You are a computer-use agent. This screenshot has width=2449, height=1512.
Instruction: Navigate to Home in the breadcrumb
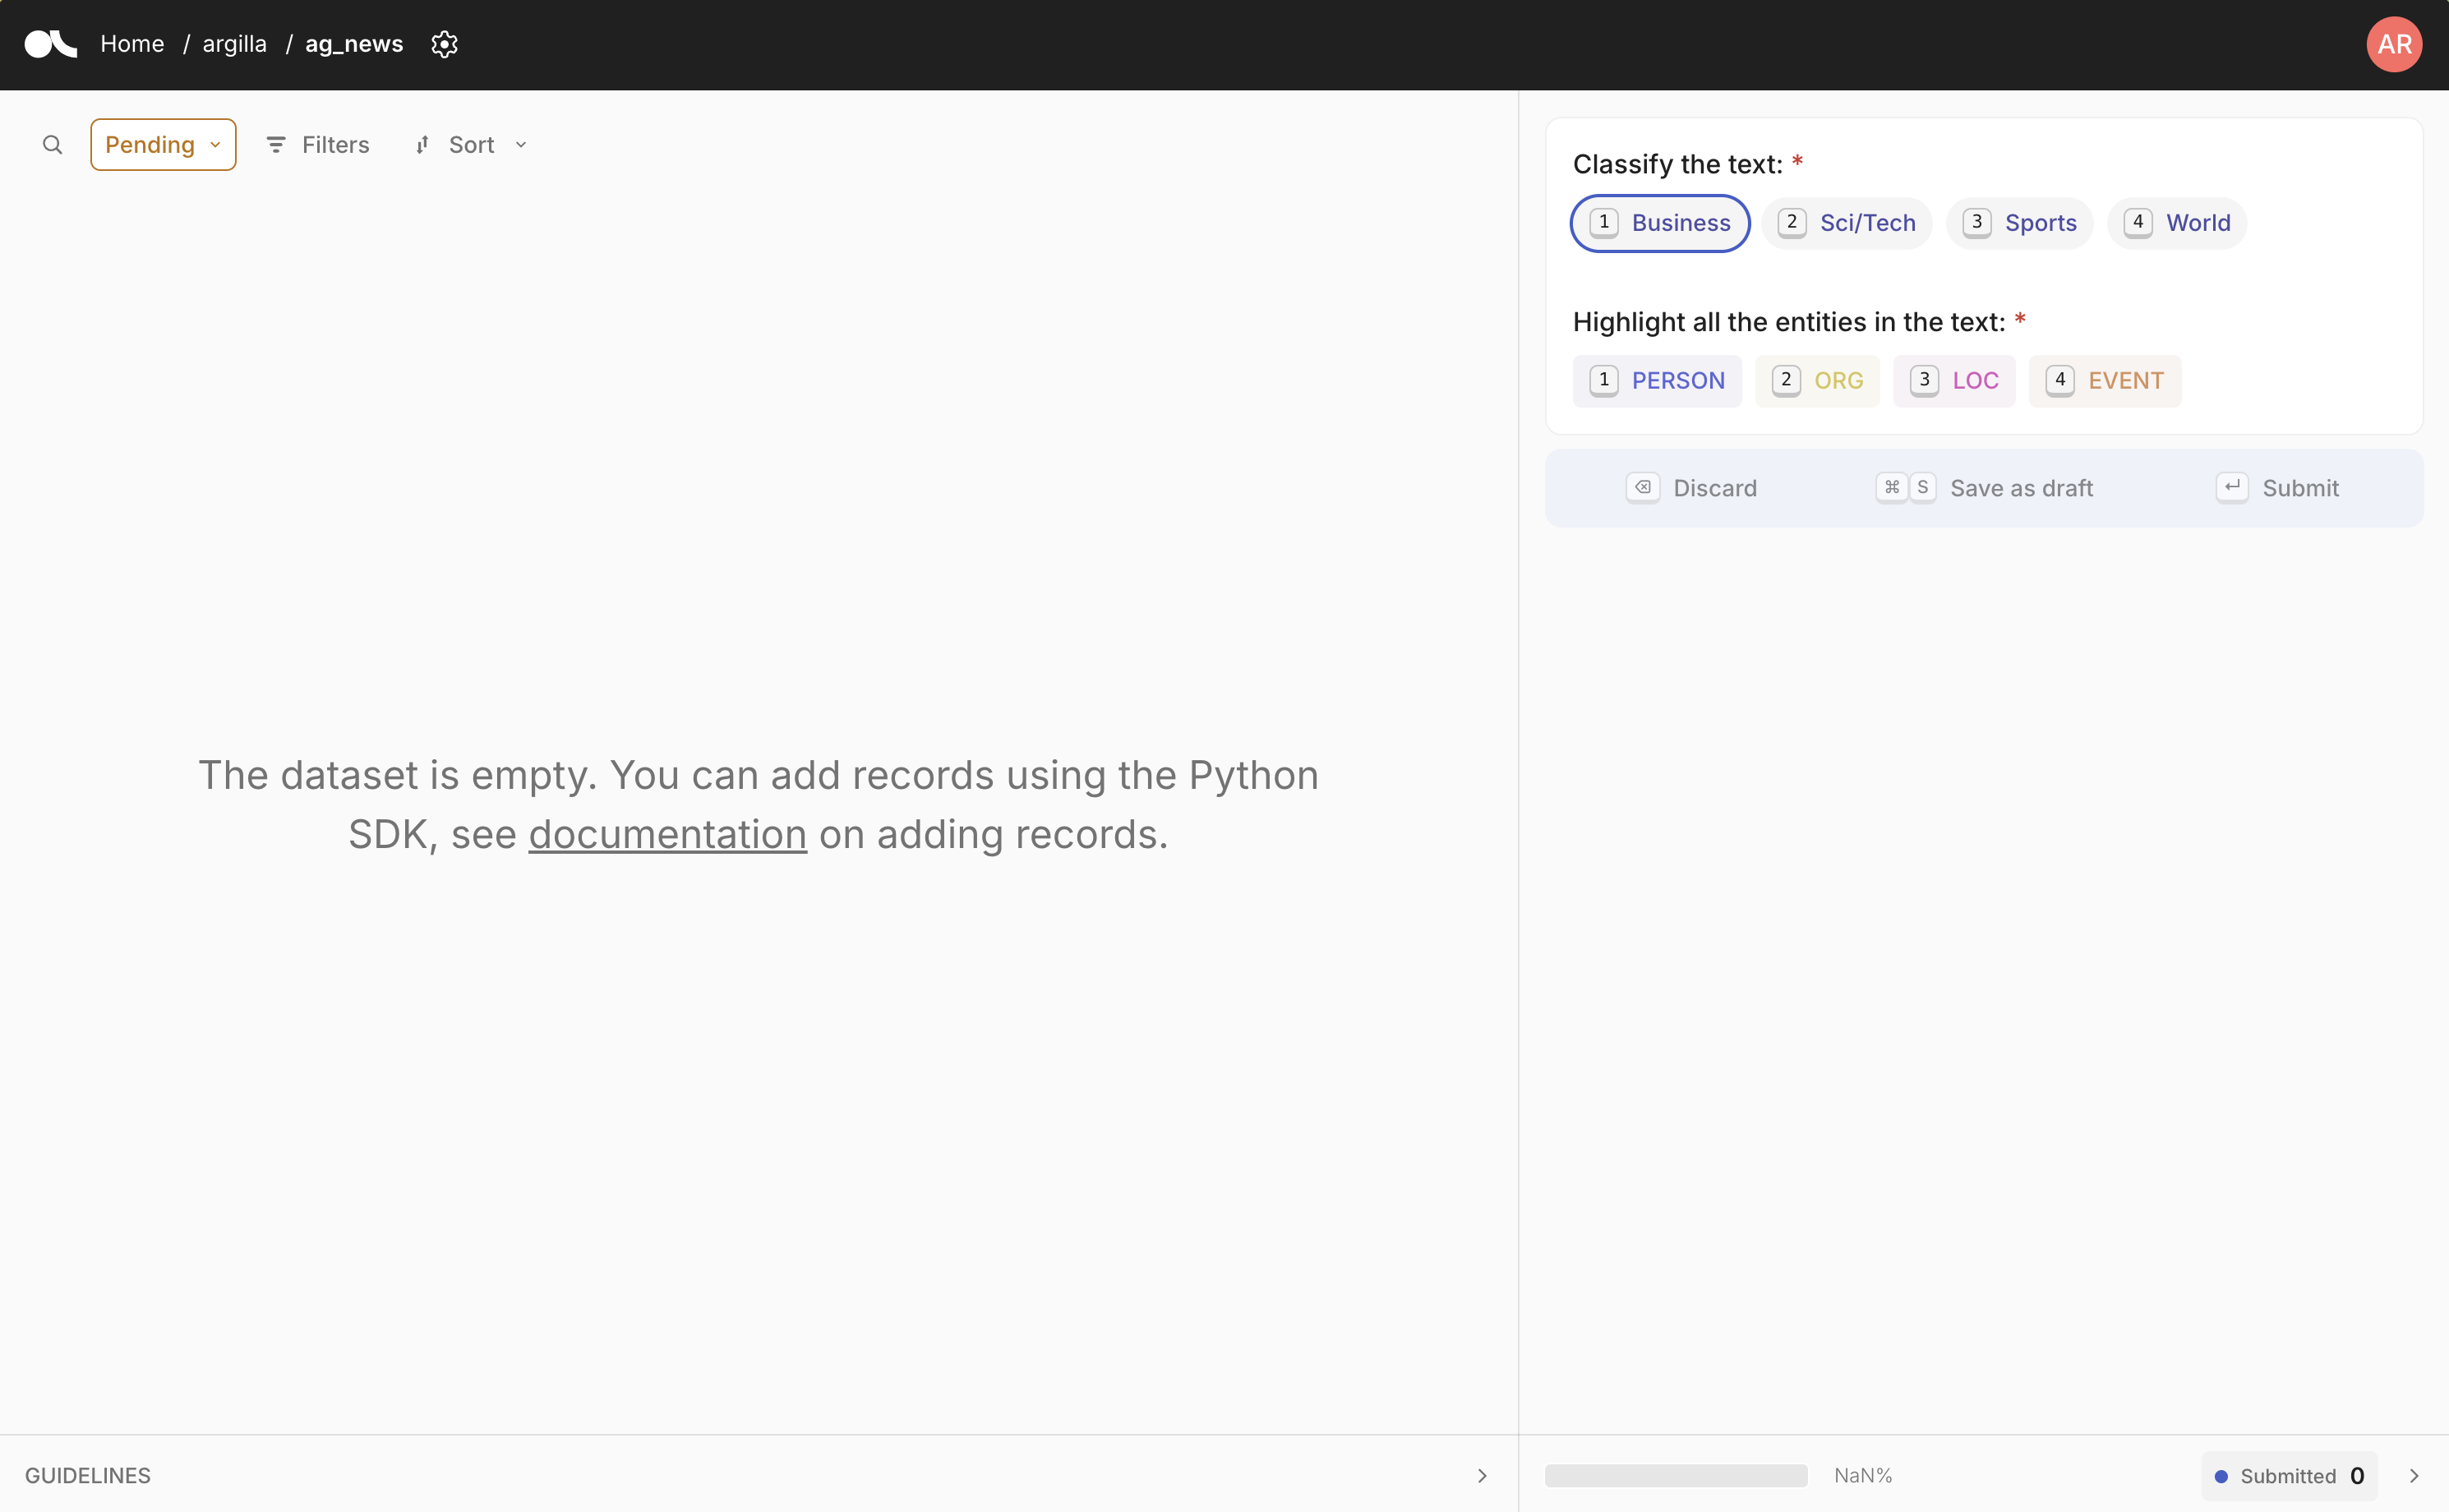tap(132, 44)
